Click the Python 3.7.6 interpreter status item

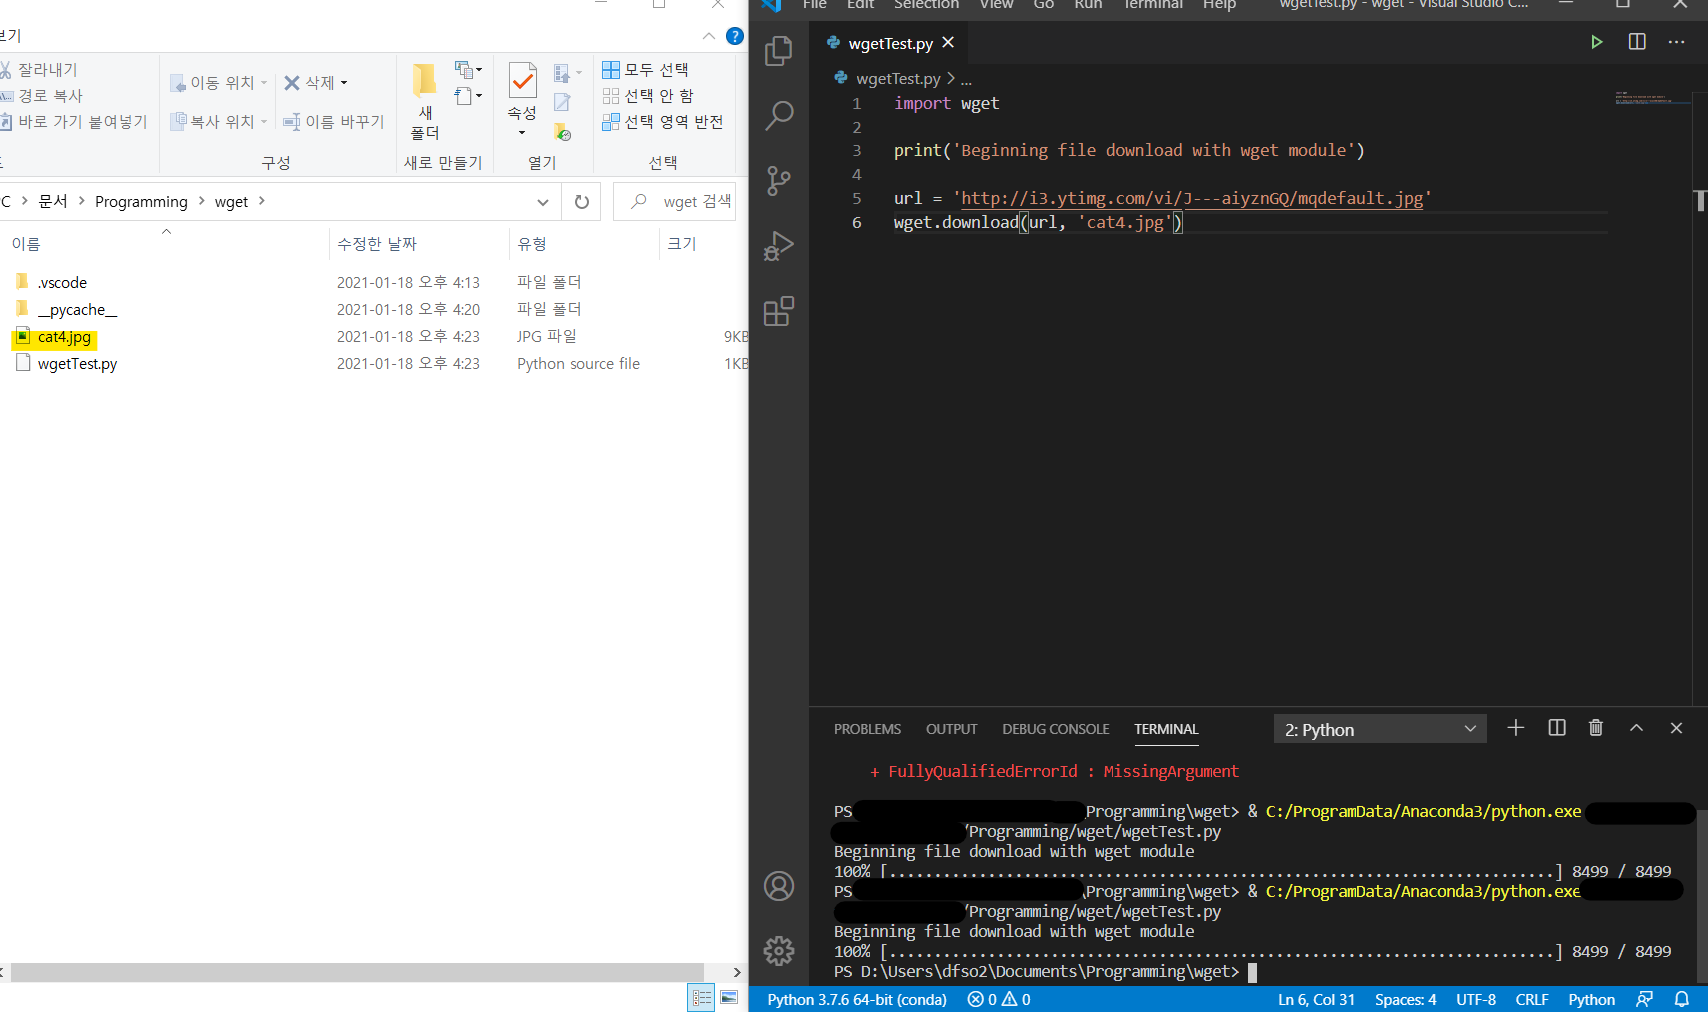(x=856, y=999)
